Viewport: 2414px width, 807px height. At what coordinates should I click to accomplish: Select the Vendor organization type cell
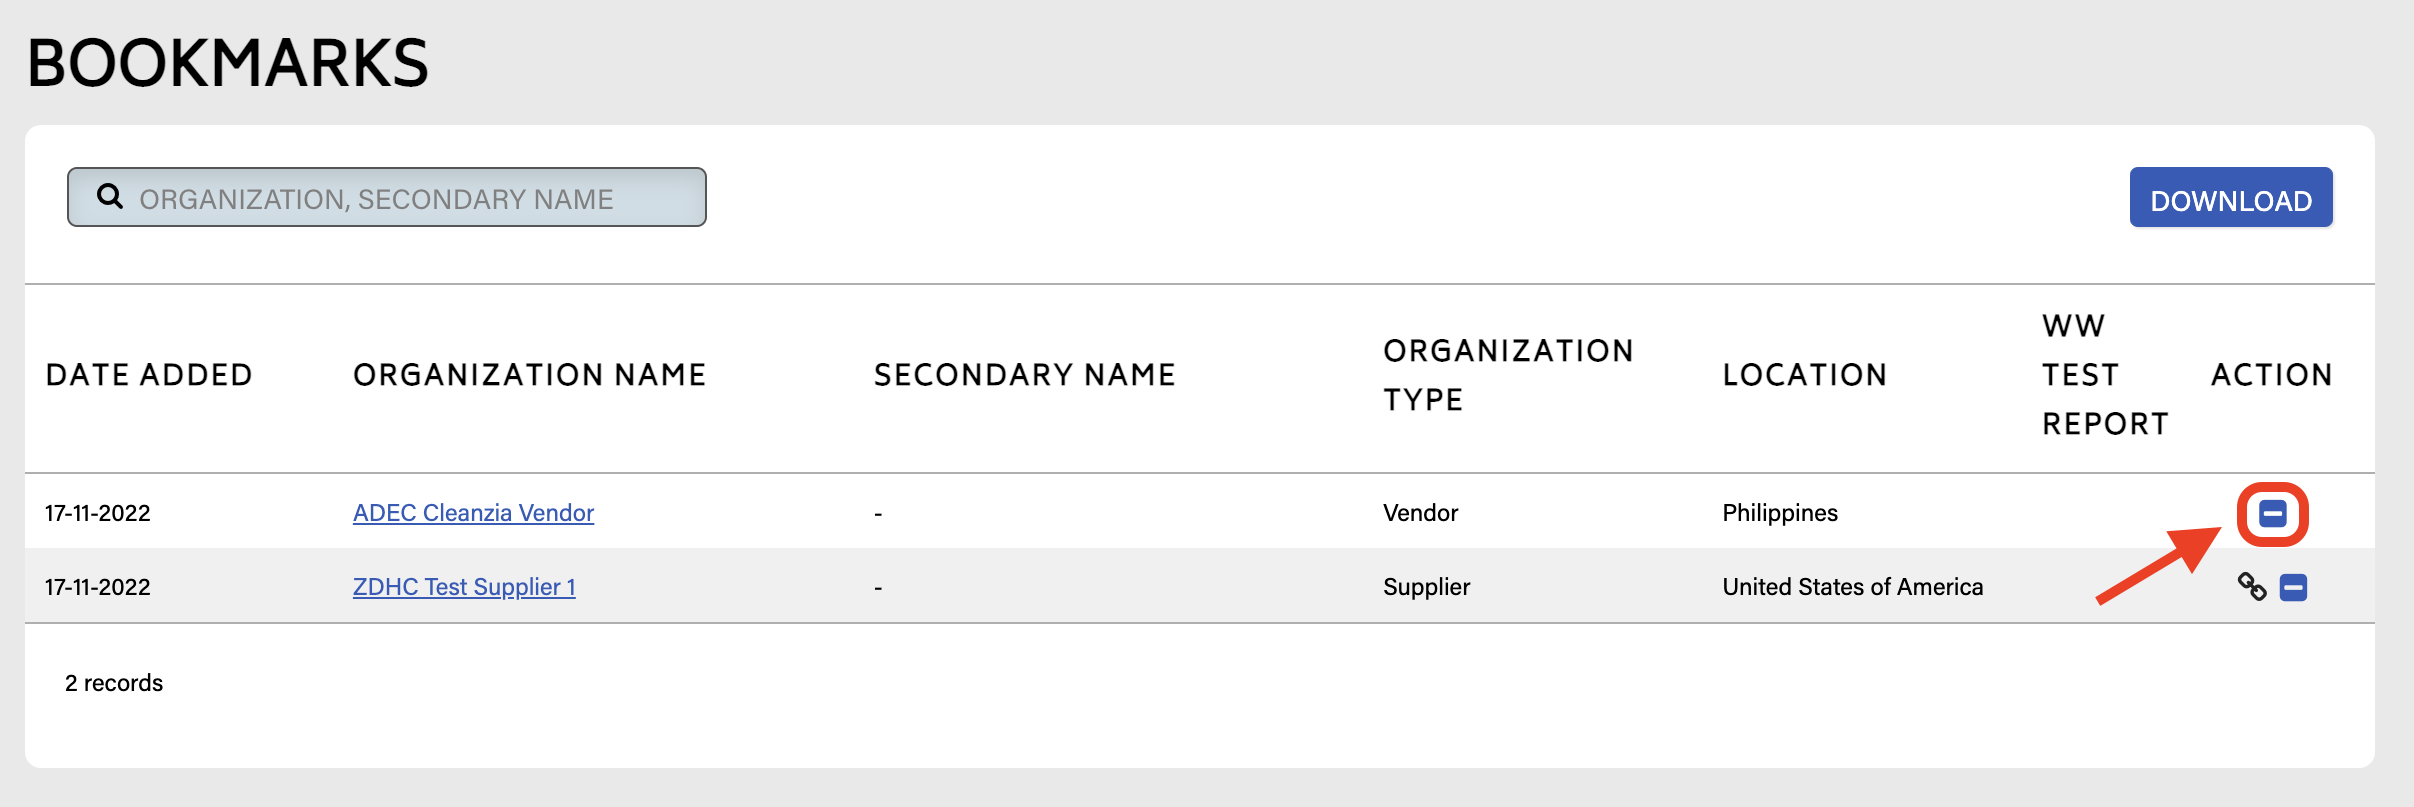click(1420, 513)
